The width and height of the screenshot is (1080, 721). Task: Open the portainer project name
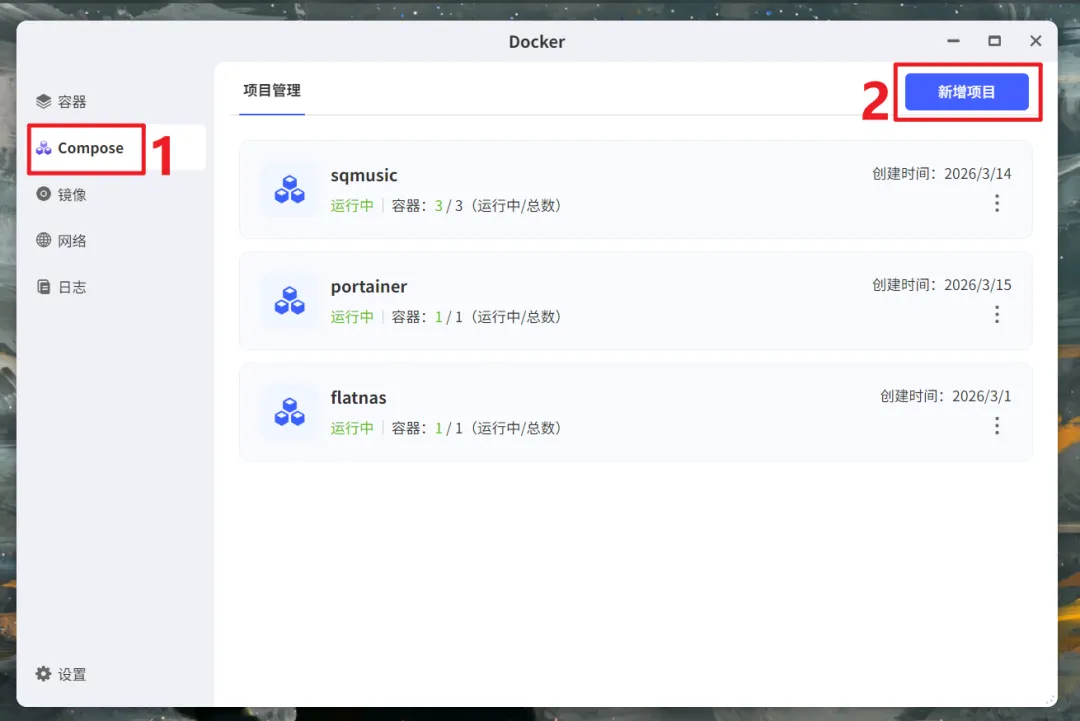click(x=368, y=286)
